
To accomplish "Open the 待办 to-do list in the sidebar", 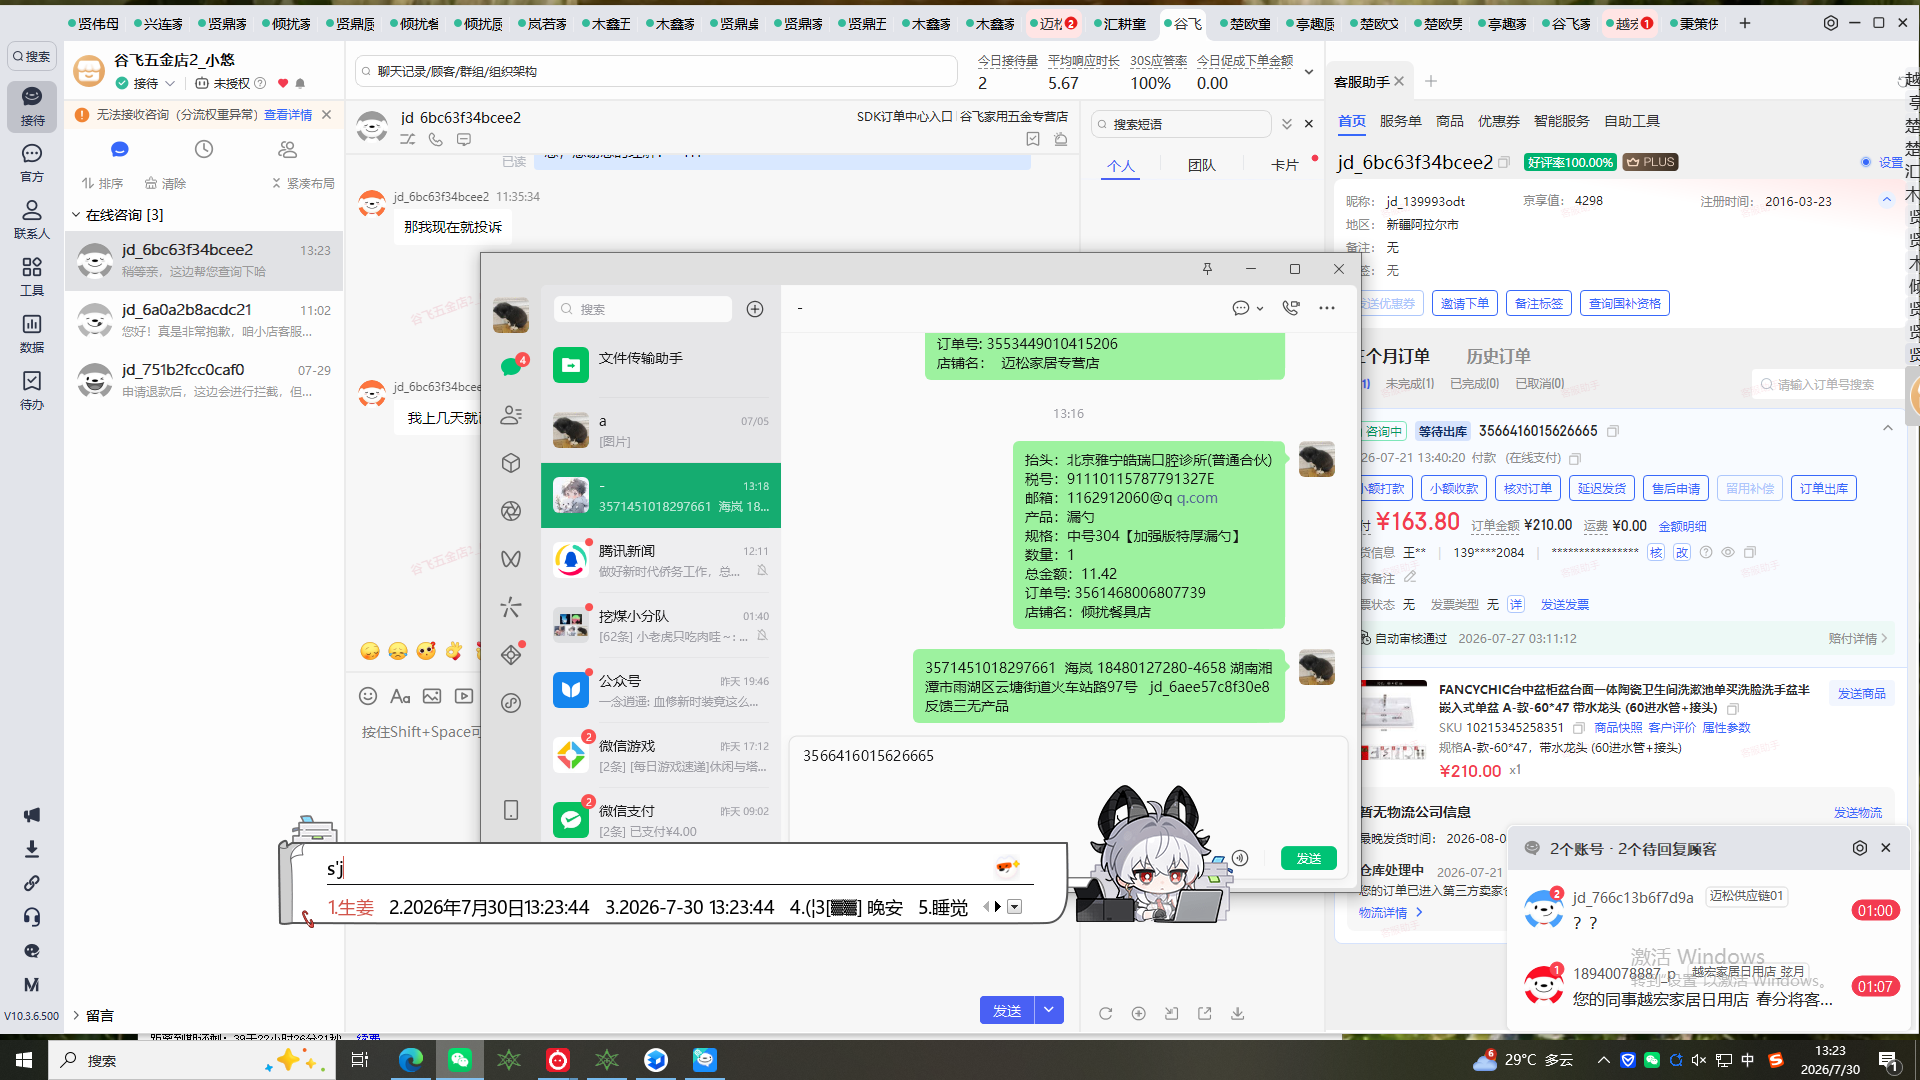I will [x=32, y=390].
